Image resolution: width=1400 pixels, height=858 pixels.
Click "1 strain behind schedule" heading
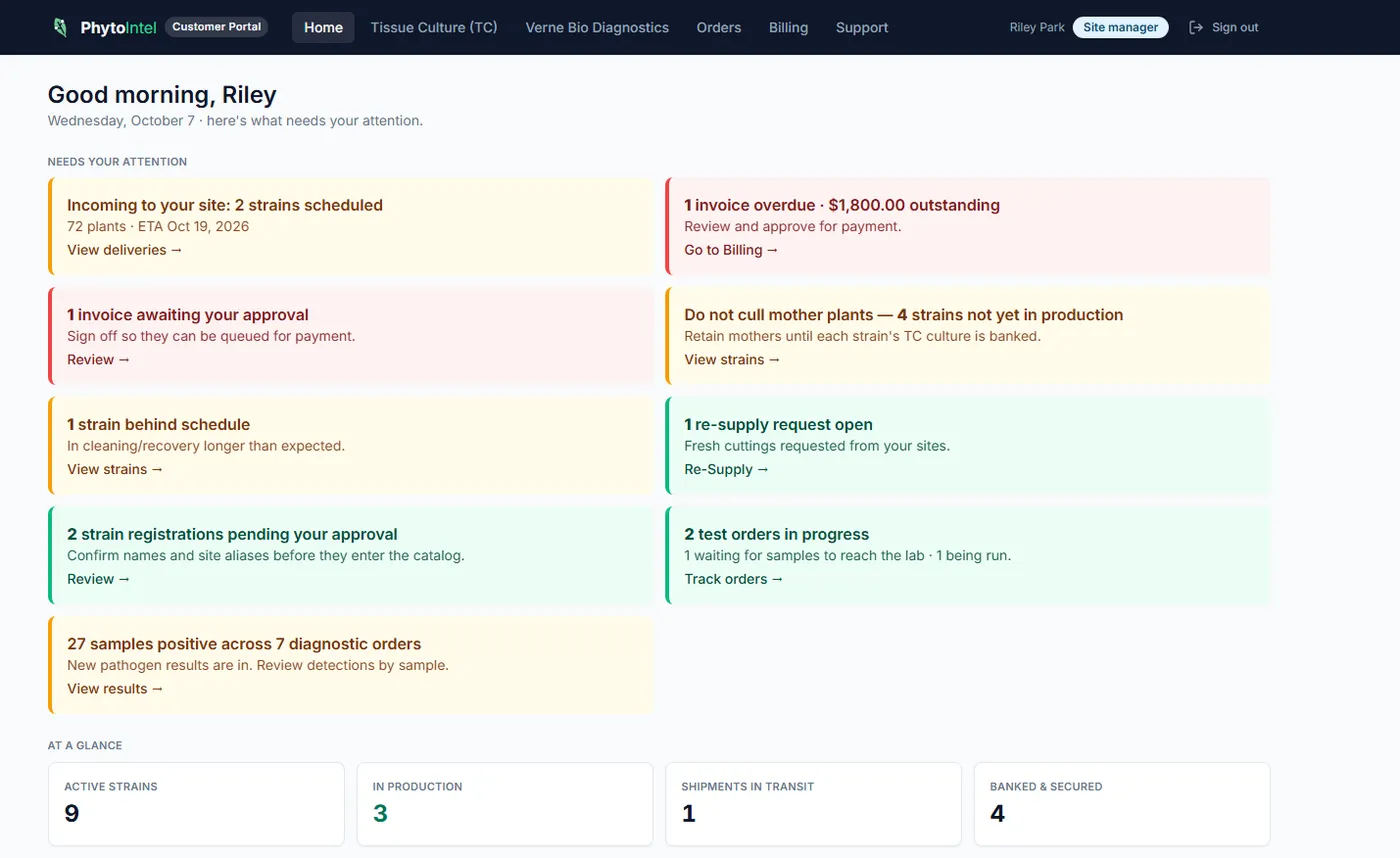tap(159, 424)
